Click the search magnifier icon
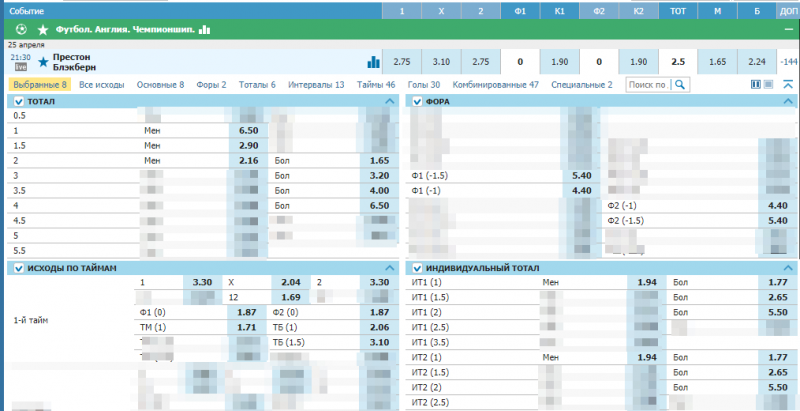Screen dimensions: 800x411 [x=679, y=85]
